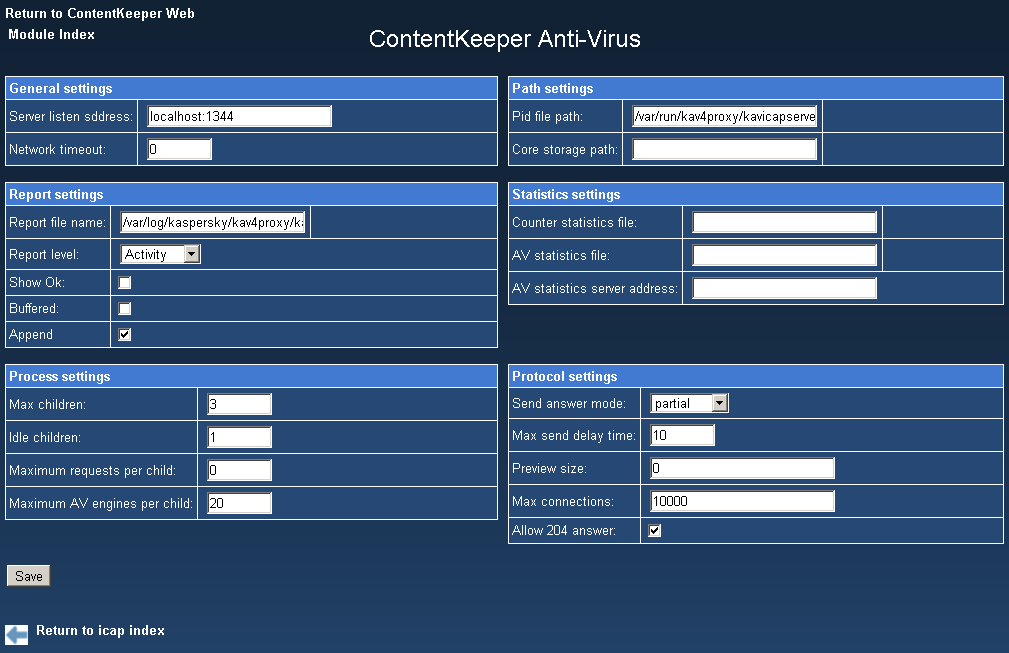
Task: Focus the Preview size input
Action: (743, 468)
